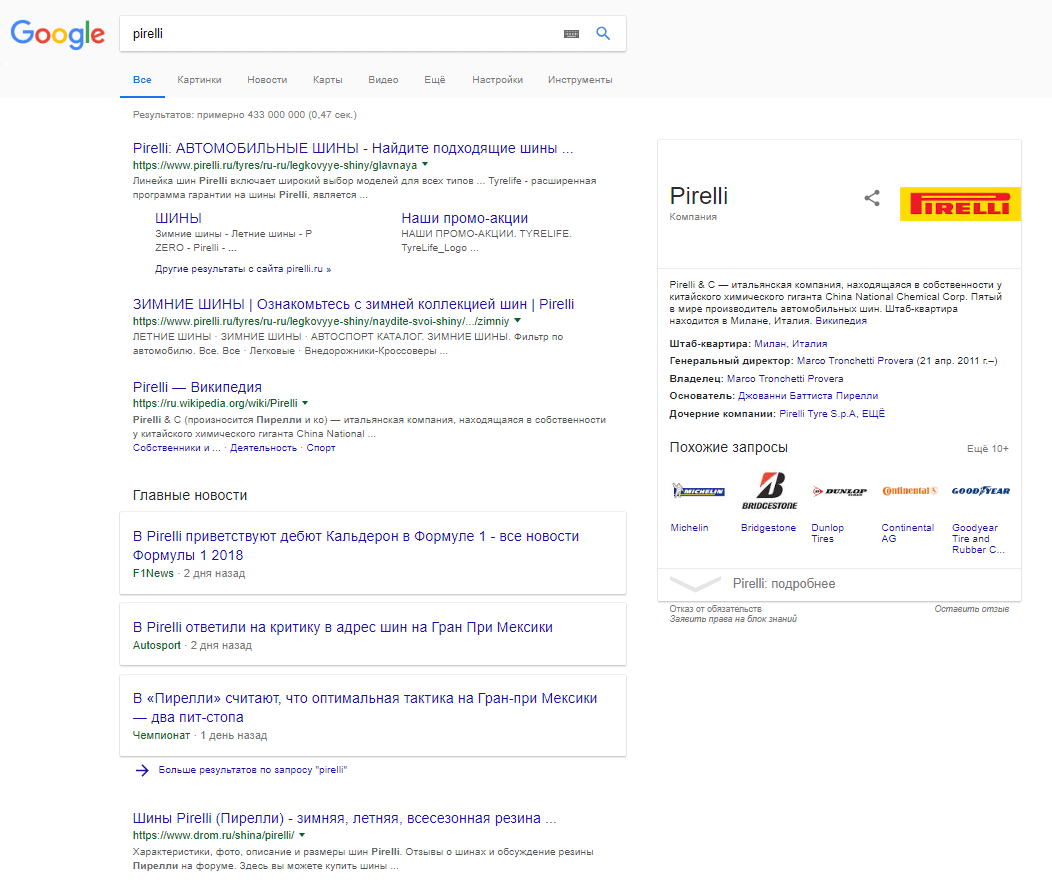Click owner 'Marco Tronchetti Provera' link
This screenshot has width=1052, height=883.
tap(785, 378)
